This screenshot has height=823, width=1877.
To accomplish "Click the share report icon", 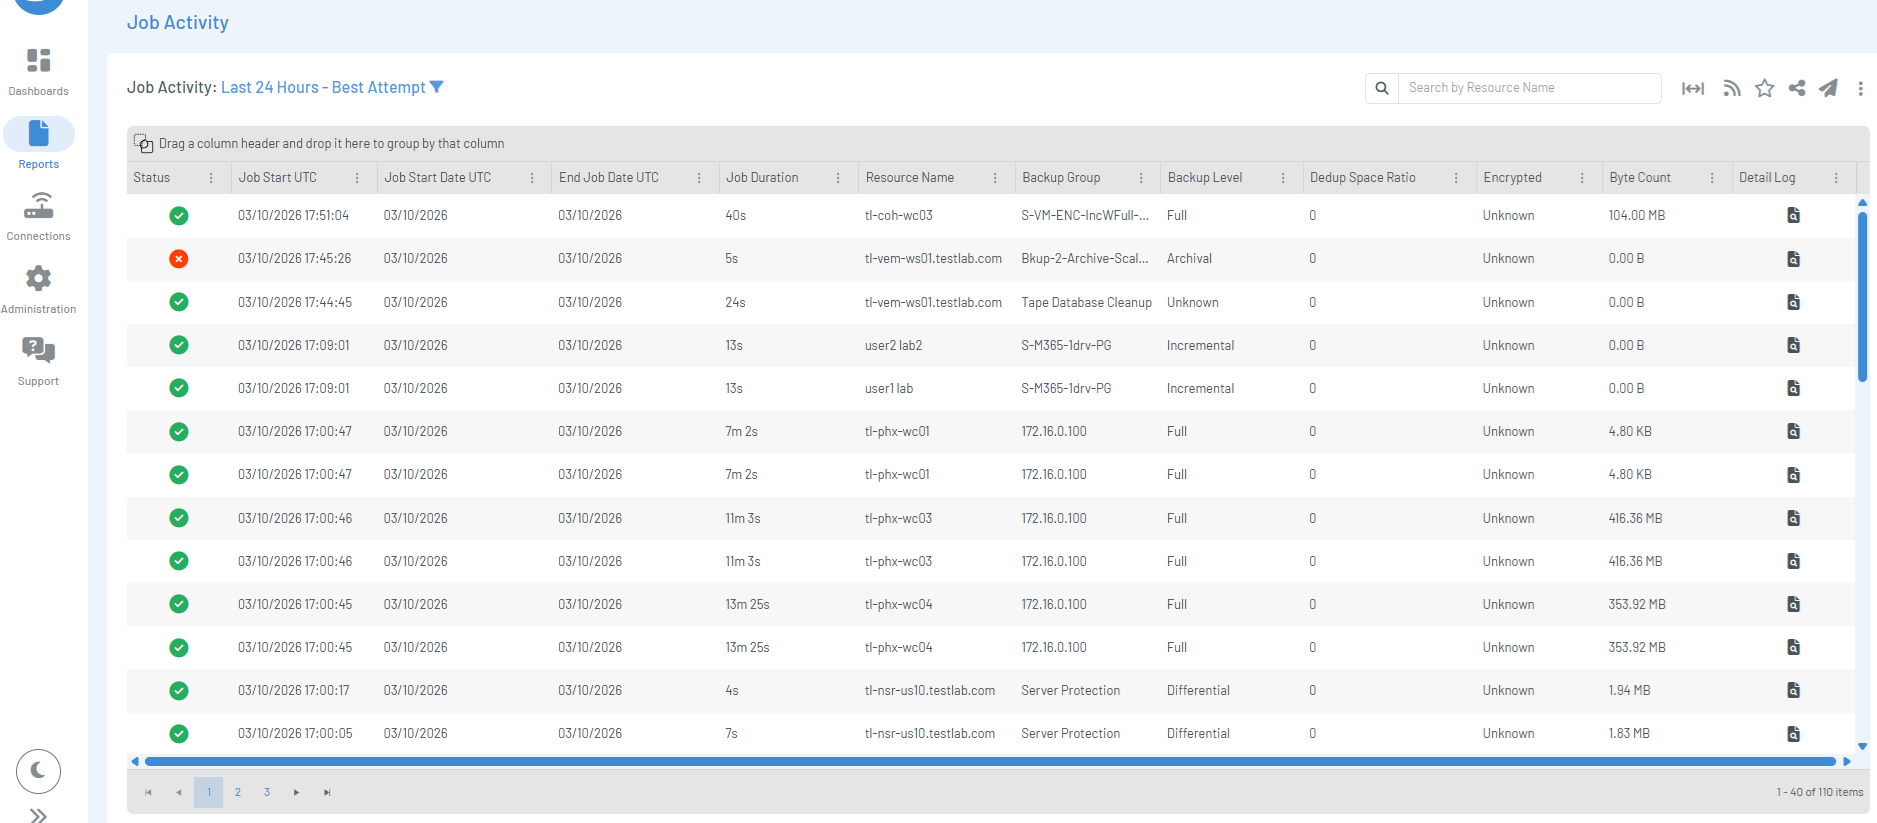I will [1797, 88].
